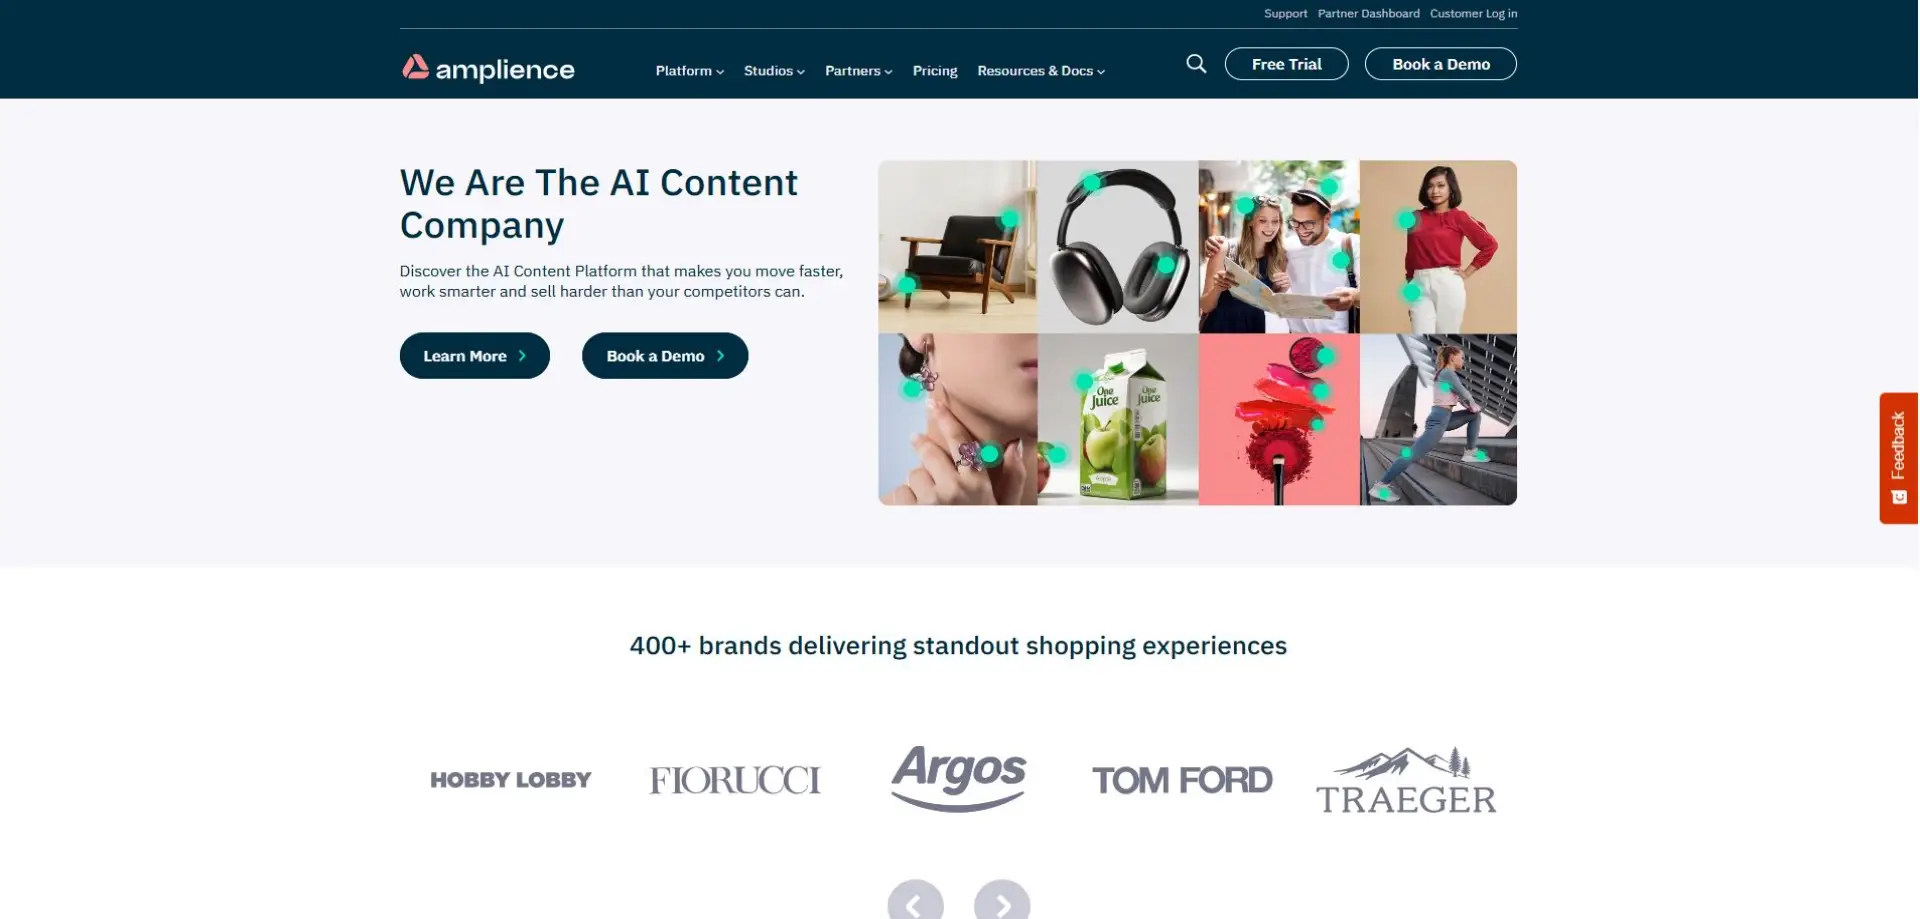The image size is (1920, 919).
Task: Open Partner Dashboard link
Action: pyautogui.click(x=1368, y=13)
